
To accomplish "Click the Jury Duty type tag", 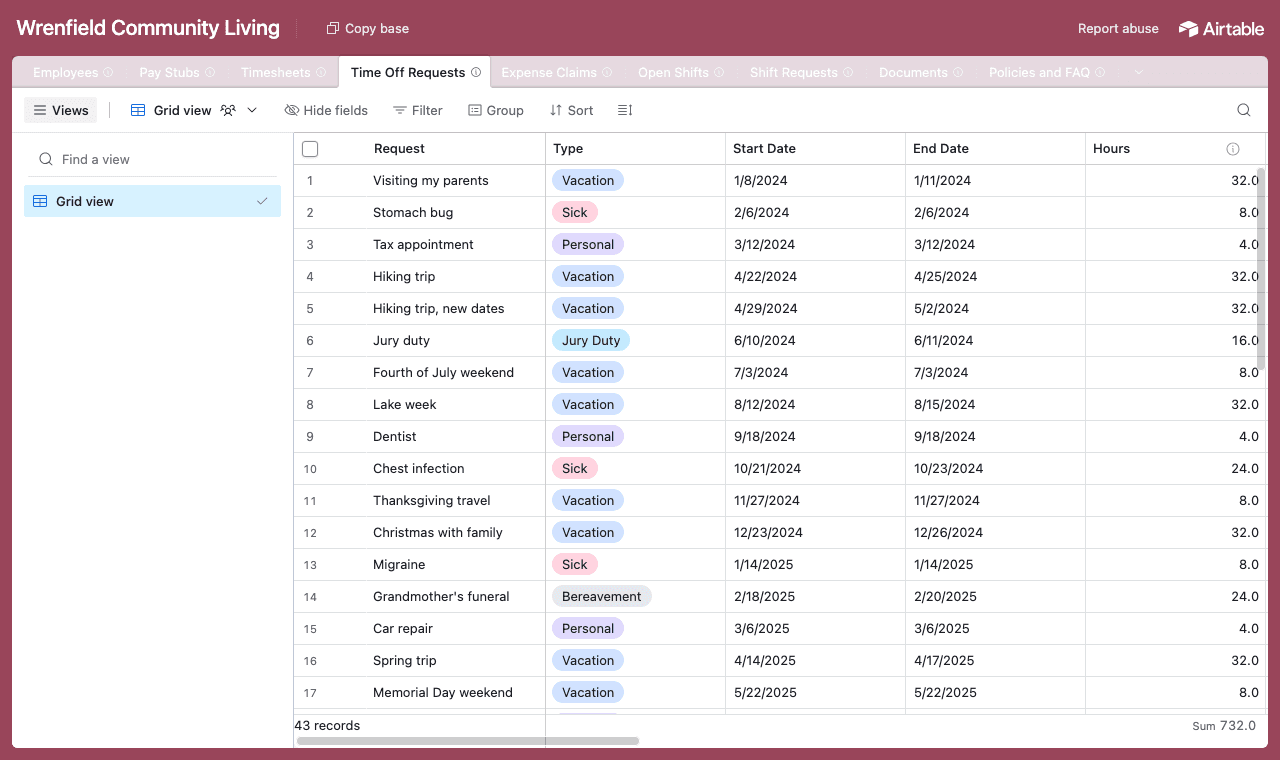I will [x=590, y=340].
